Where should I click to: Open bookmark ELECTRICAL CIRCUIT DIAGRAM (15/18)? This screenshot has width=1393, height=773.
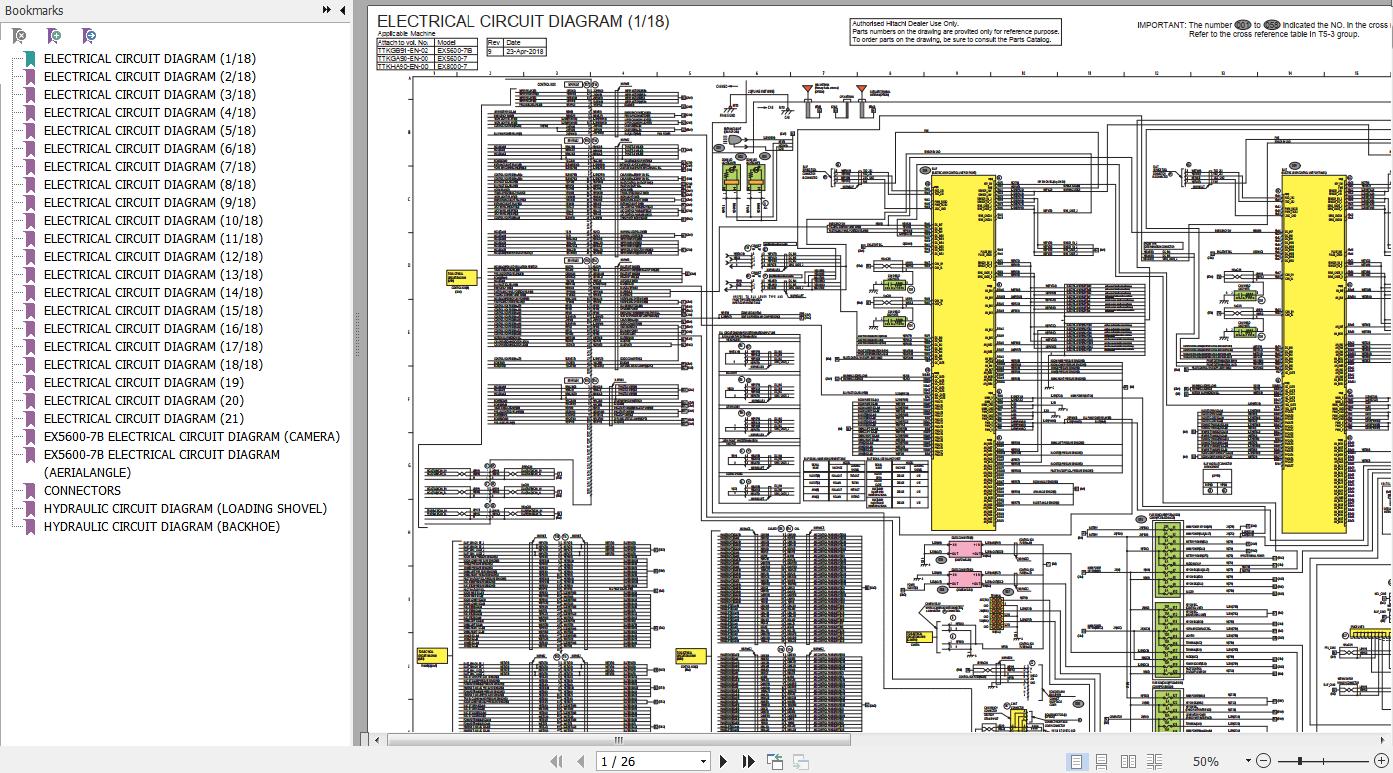(x=153, y=311)
